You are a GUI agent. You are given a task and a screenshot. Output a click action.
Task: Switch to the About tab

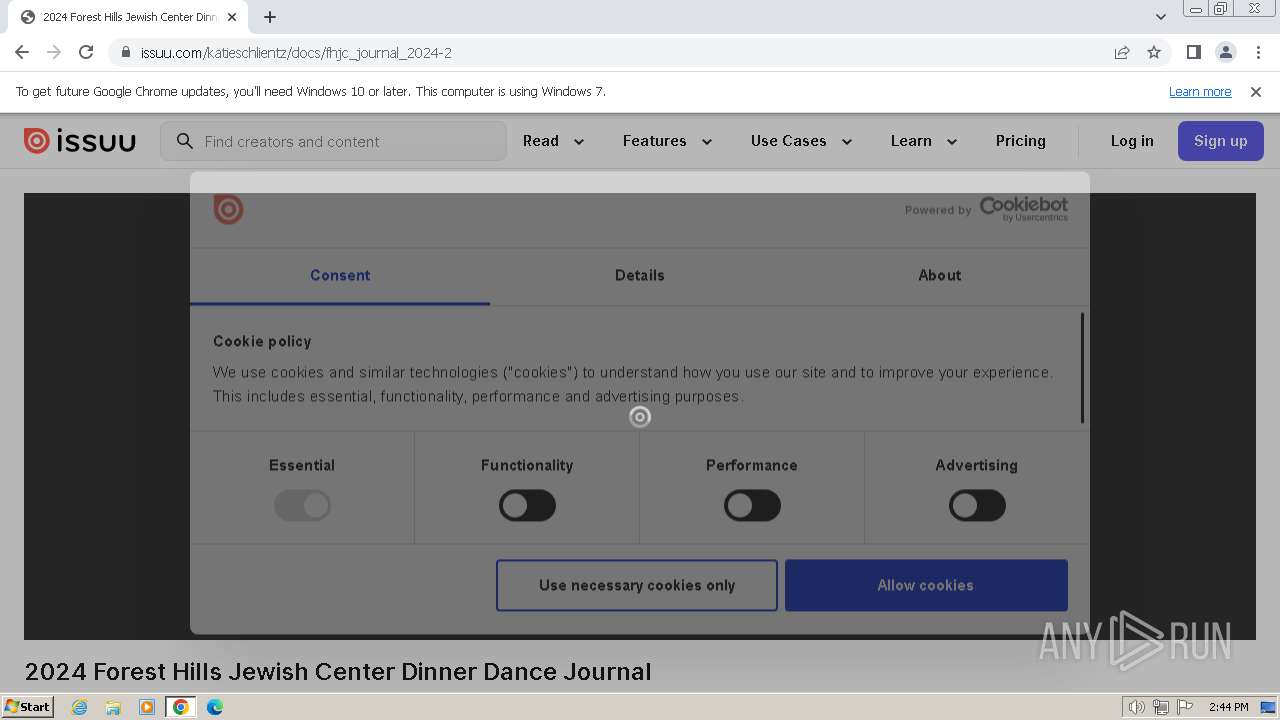(x=940, y=275)
